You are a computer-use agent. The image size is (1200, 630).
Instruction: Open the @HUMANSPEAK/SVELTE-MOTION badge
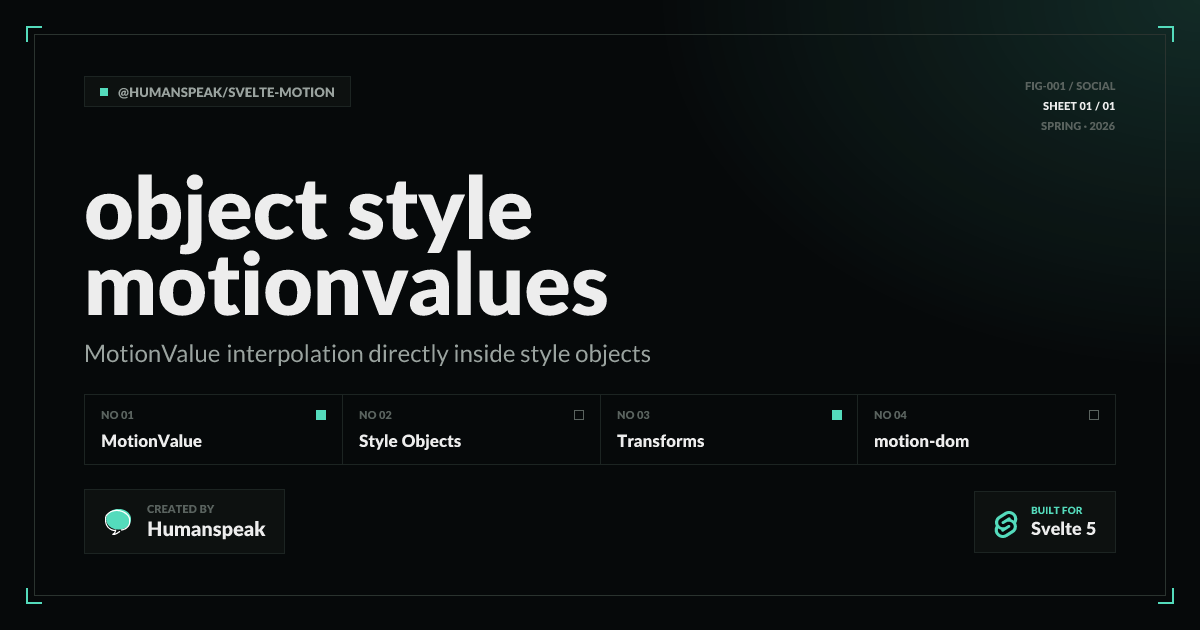[218, 92]
